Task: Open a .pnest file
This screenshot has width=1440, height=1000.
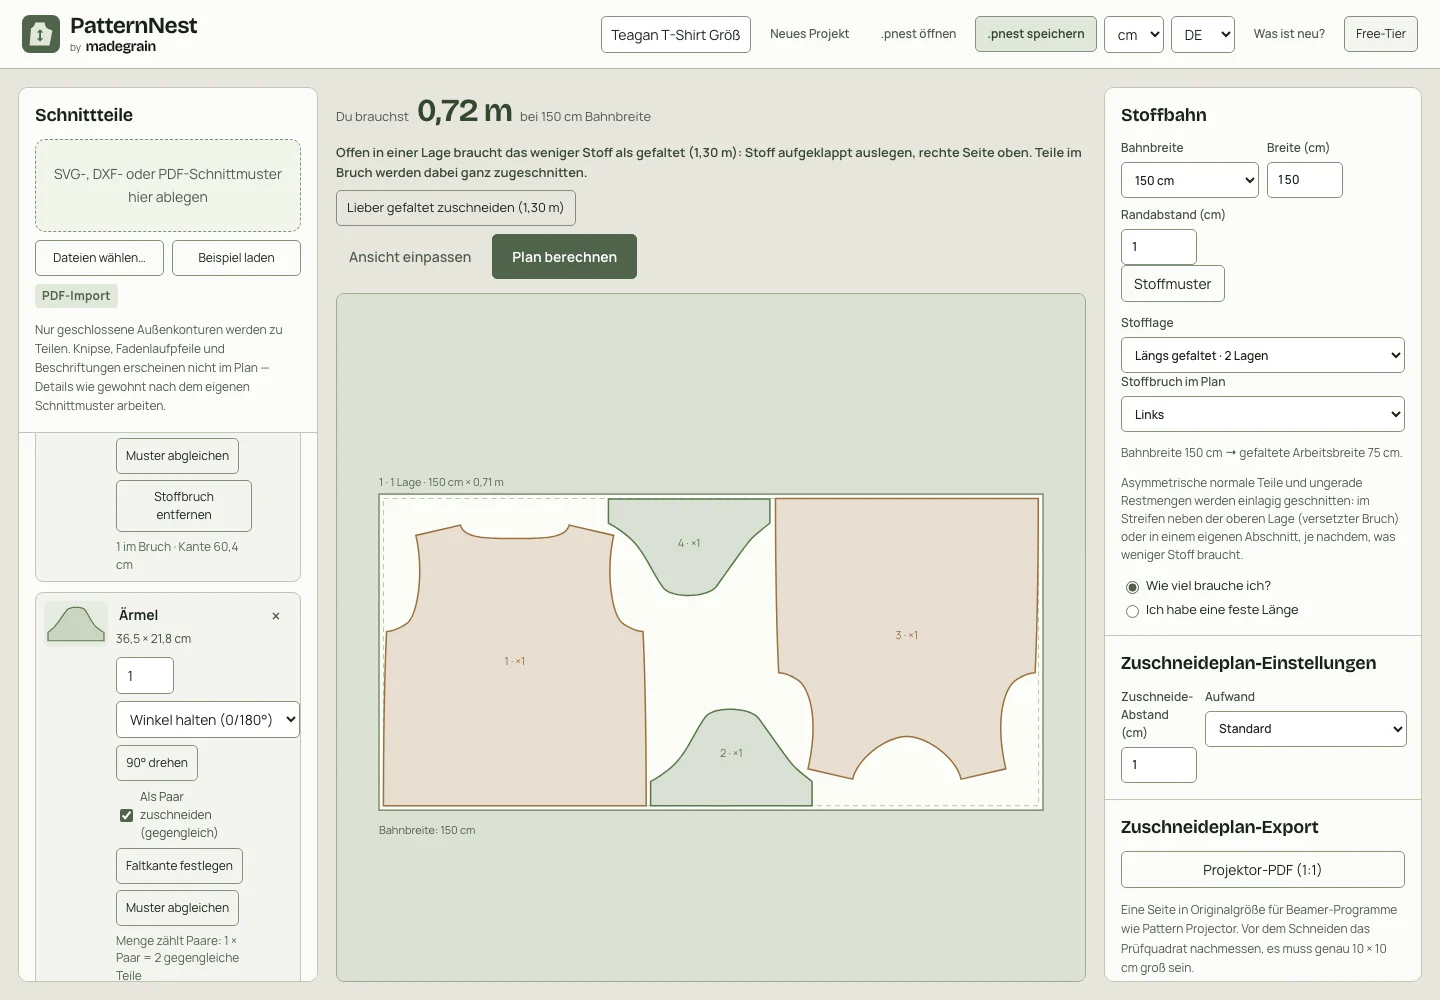Action: click(918, 34)
